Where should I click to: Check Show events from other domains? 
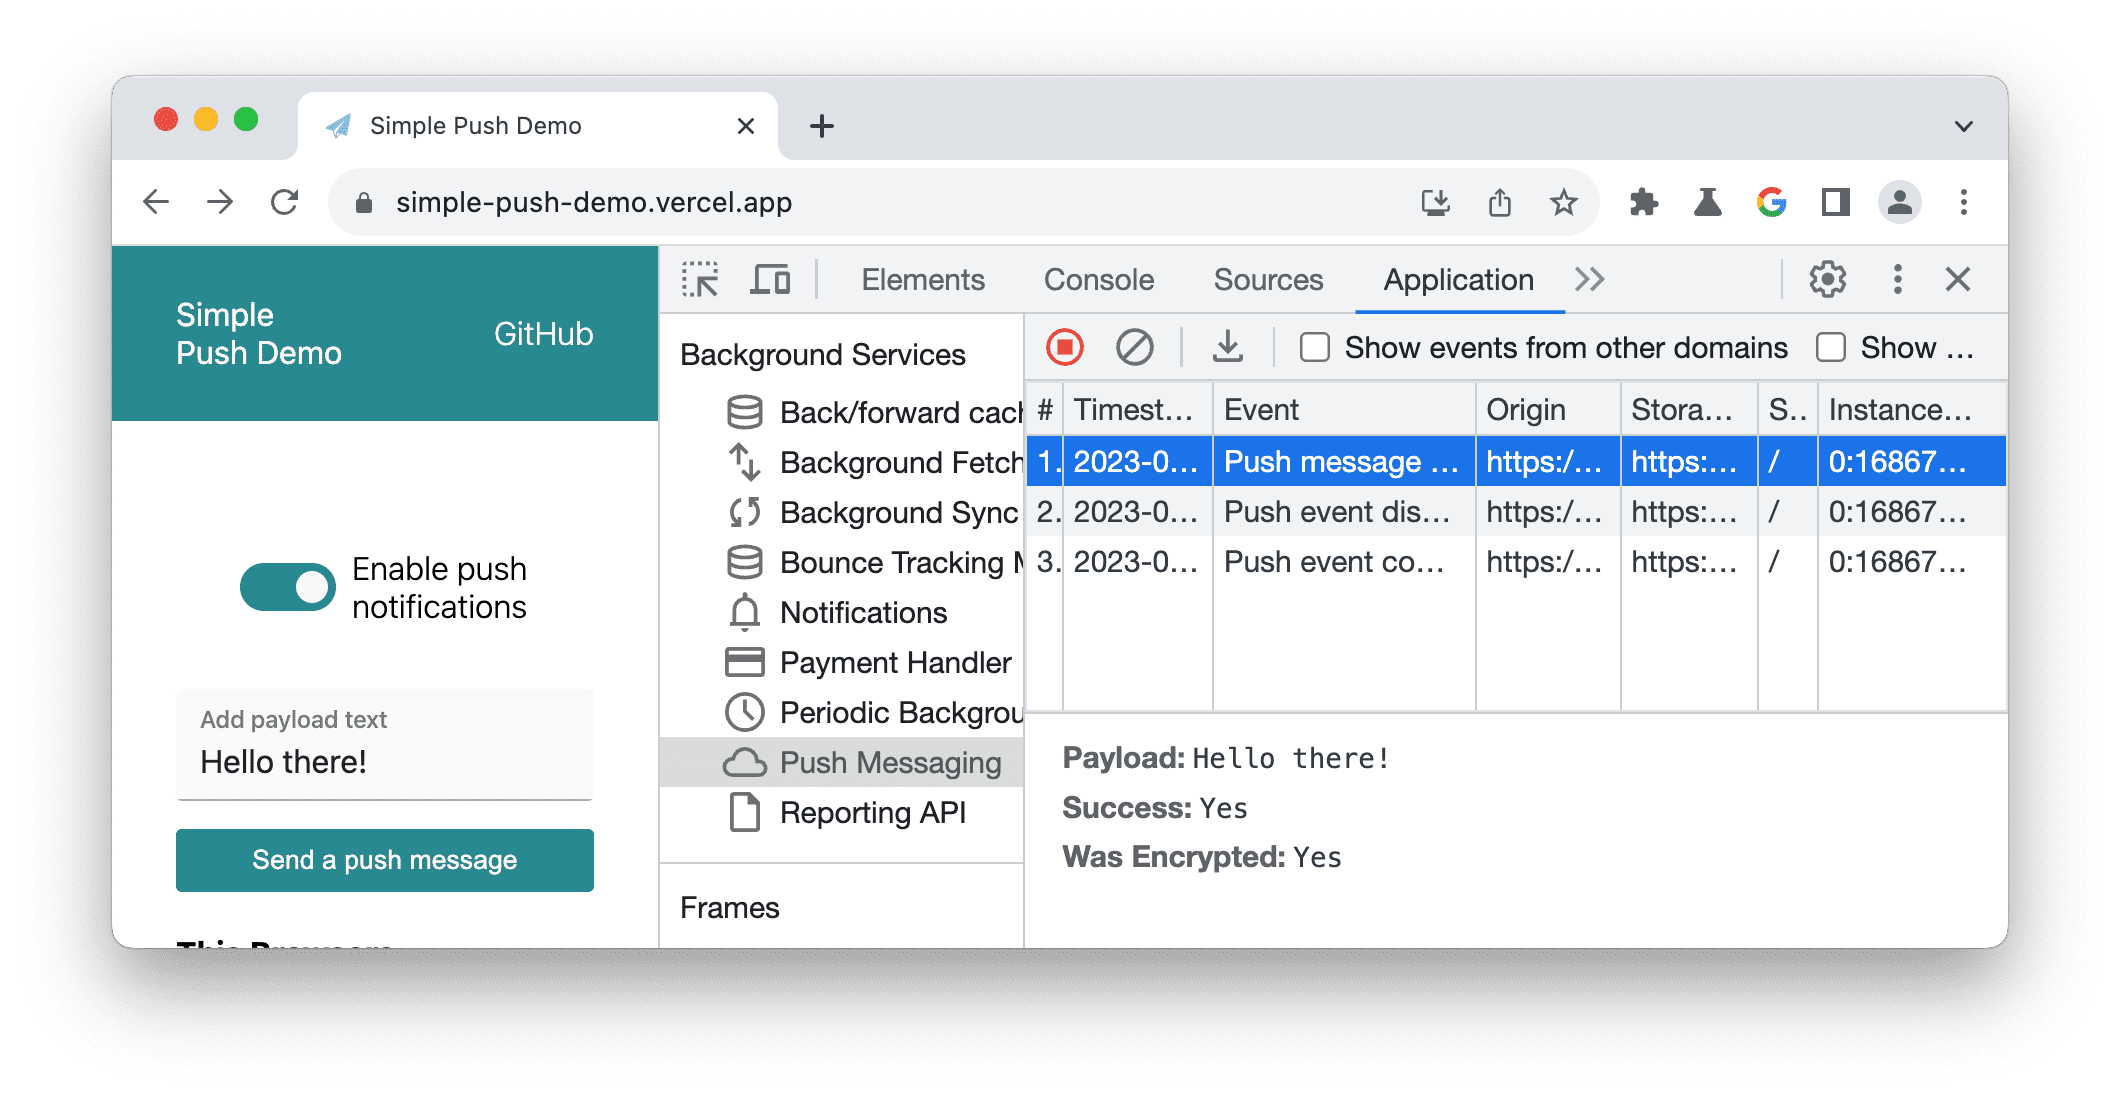pyautogui.click(x=1314, y=348)
